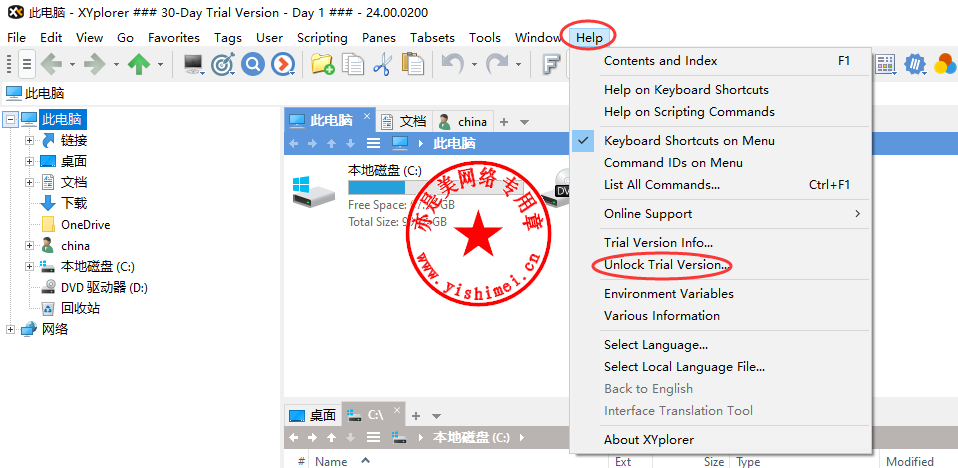This screenshot has height=468, width=958.
Task: Click the Back arrow toolbar icon
Action: [x=51, y=65]
